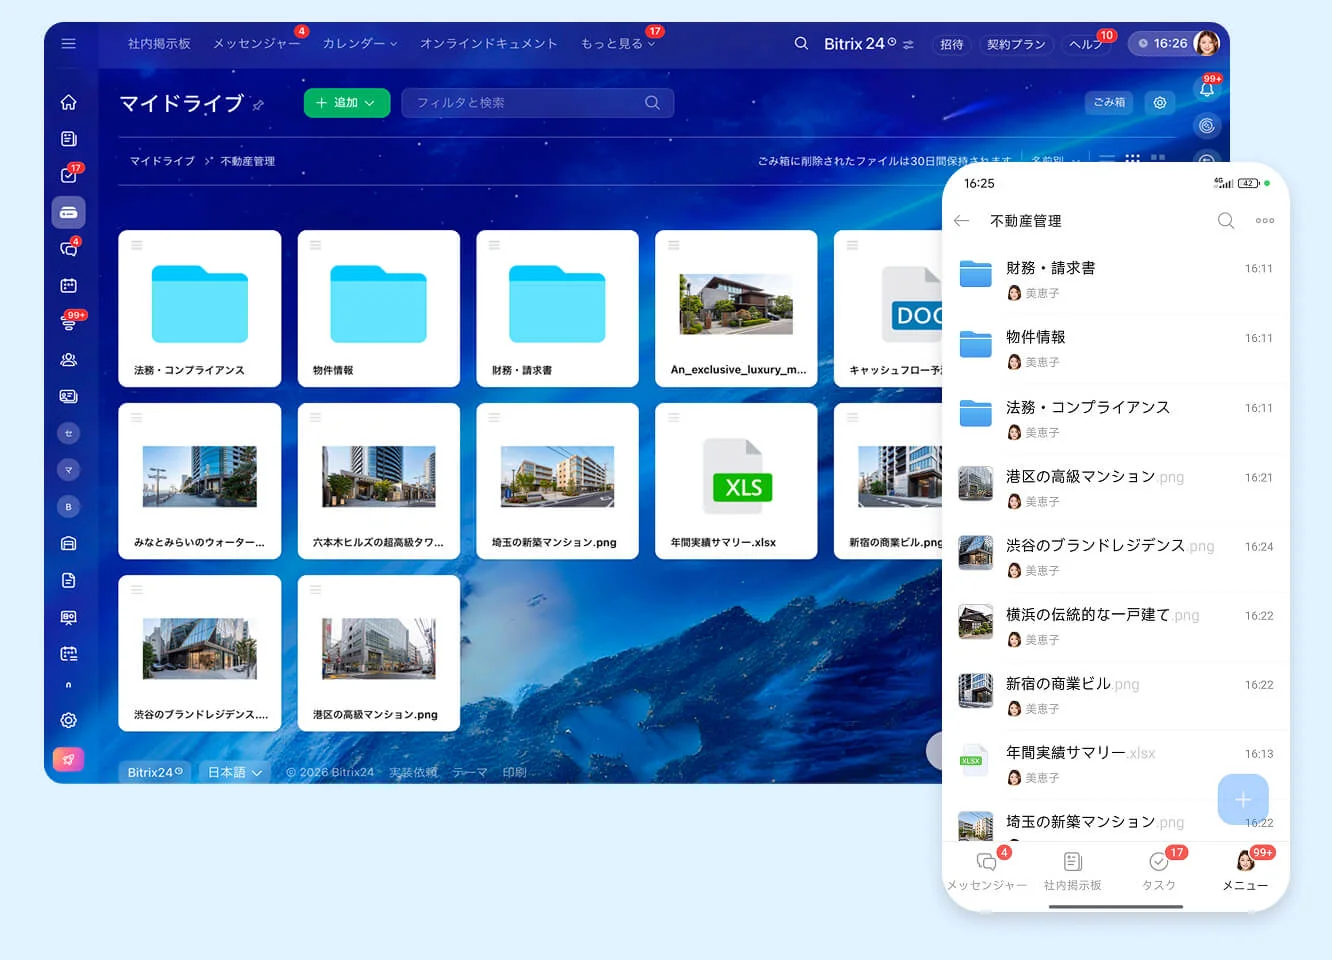
Task: Tap the search magnifier in mobile 不動産管理 view
Action: tap(1226, 221)
